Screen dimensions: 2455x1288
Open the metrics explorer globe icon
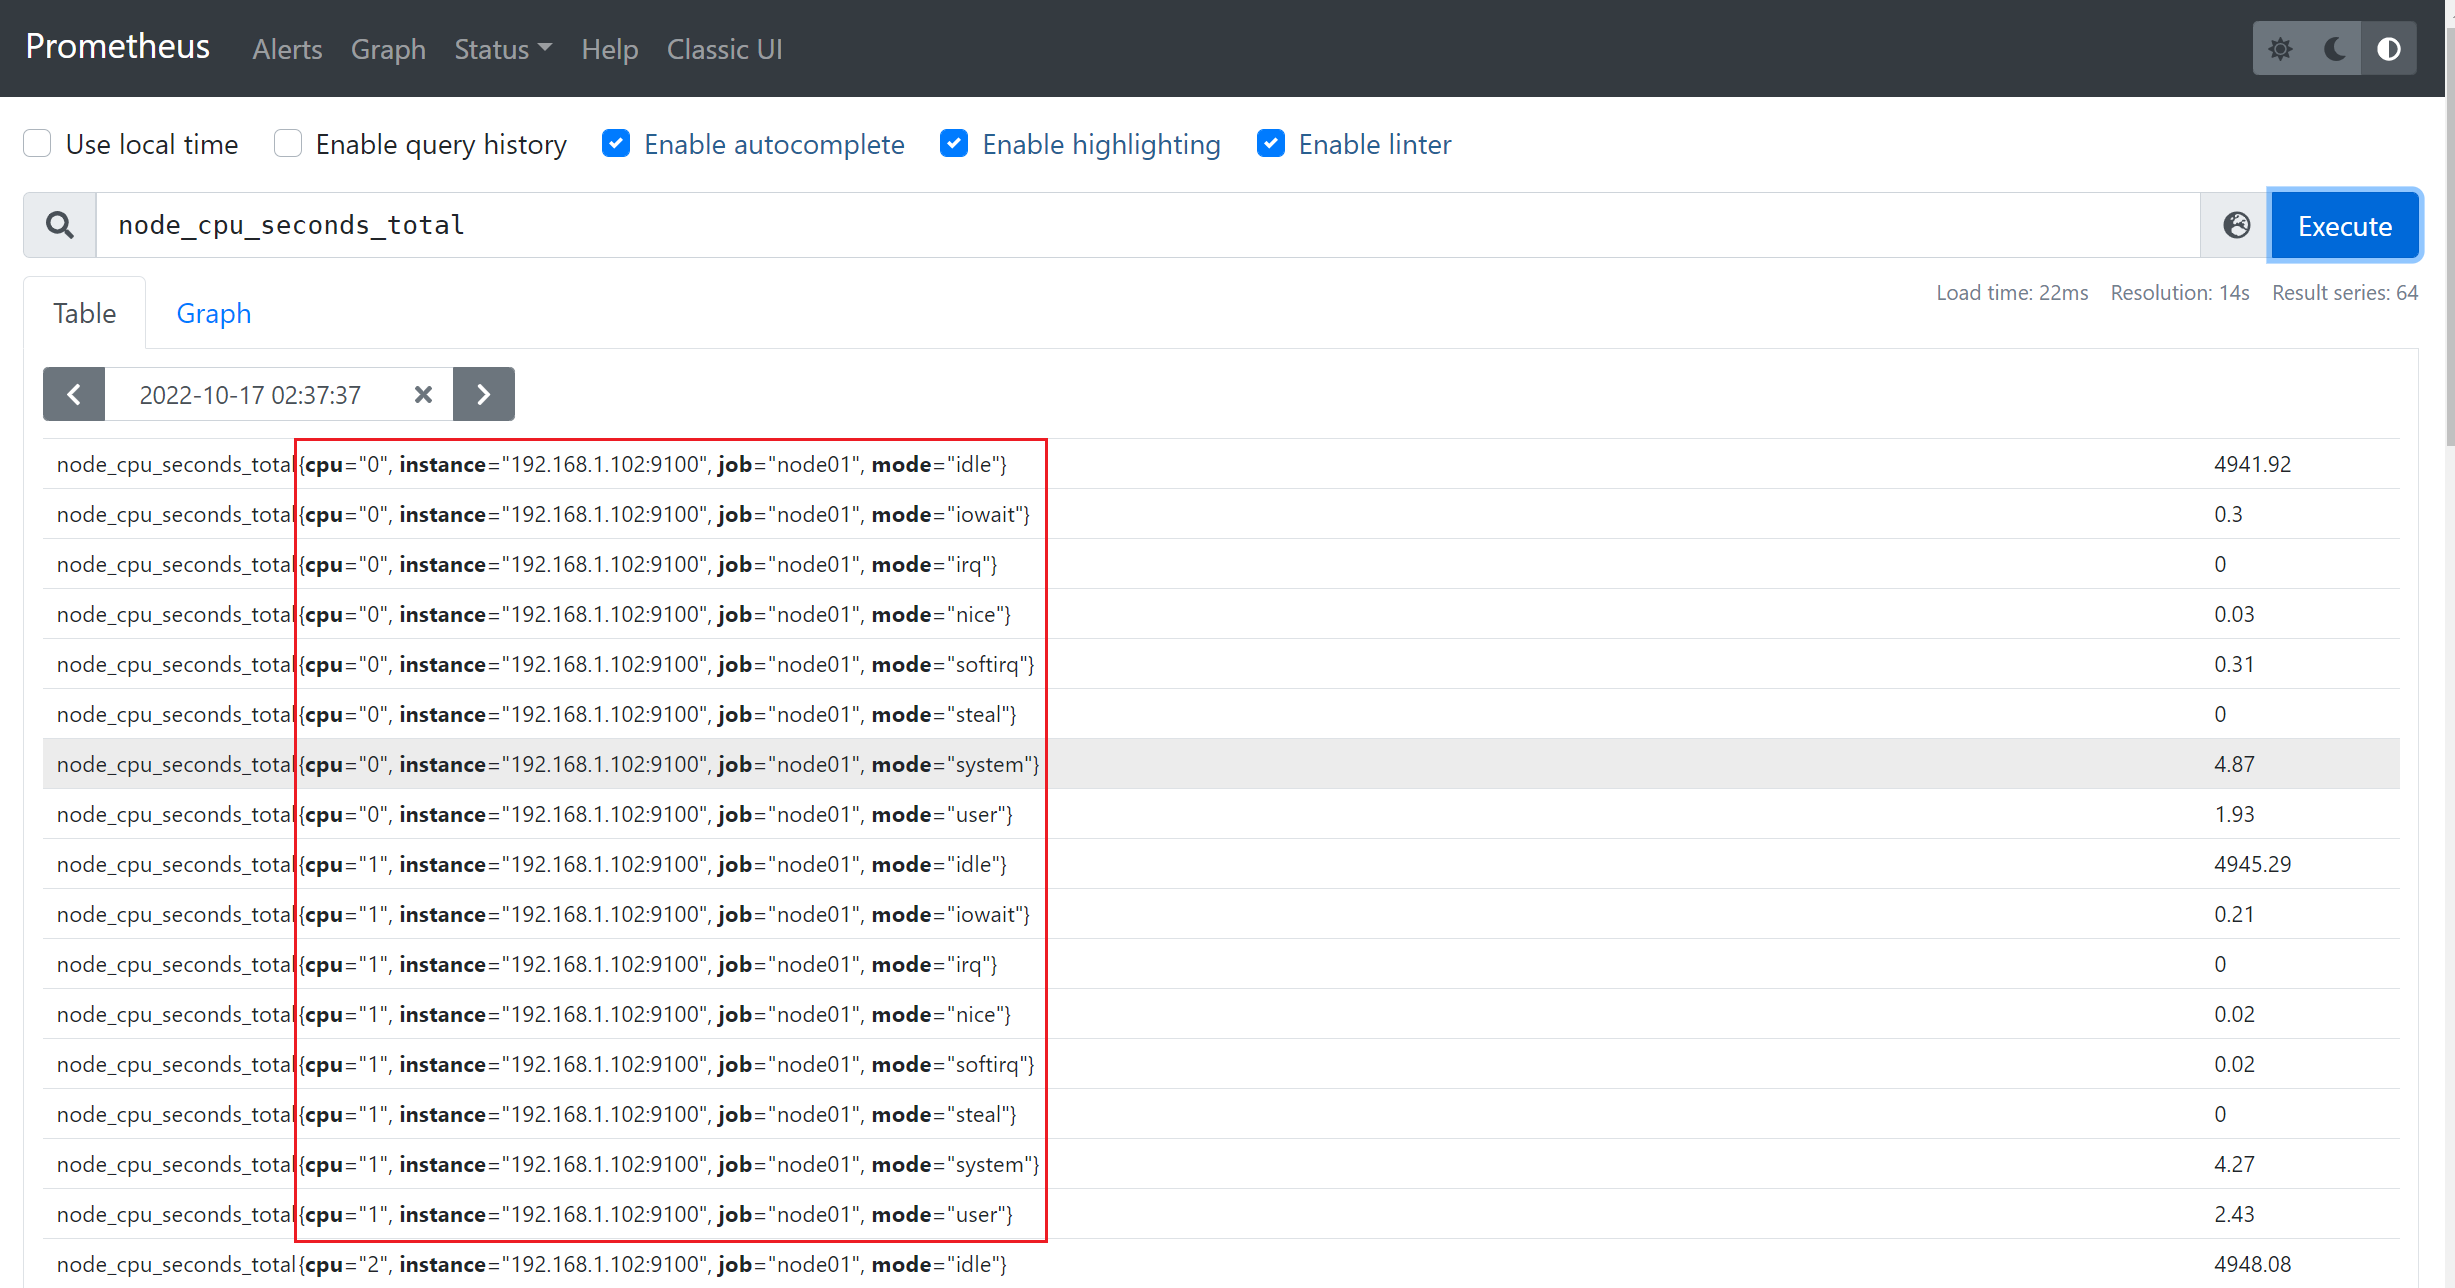click(x=2236, y=225)
